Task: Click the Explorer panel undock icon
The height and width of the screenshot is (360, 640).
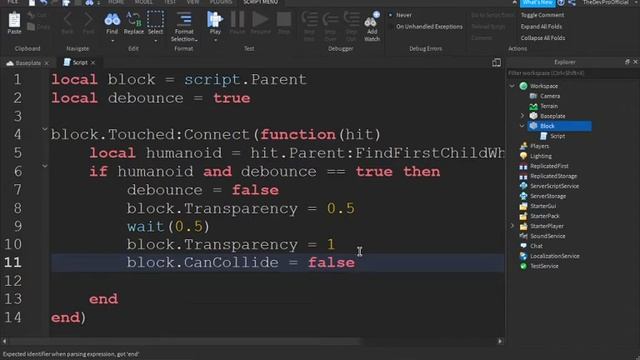Action: pyautogui.click(x=627, y=62)
